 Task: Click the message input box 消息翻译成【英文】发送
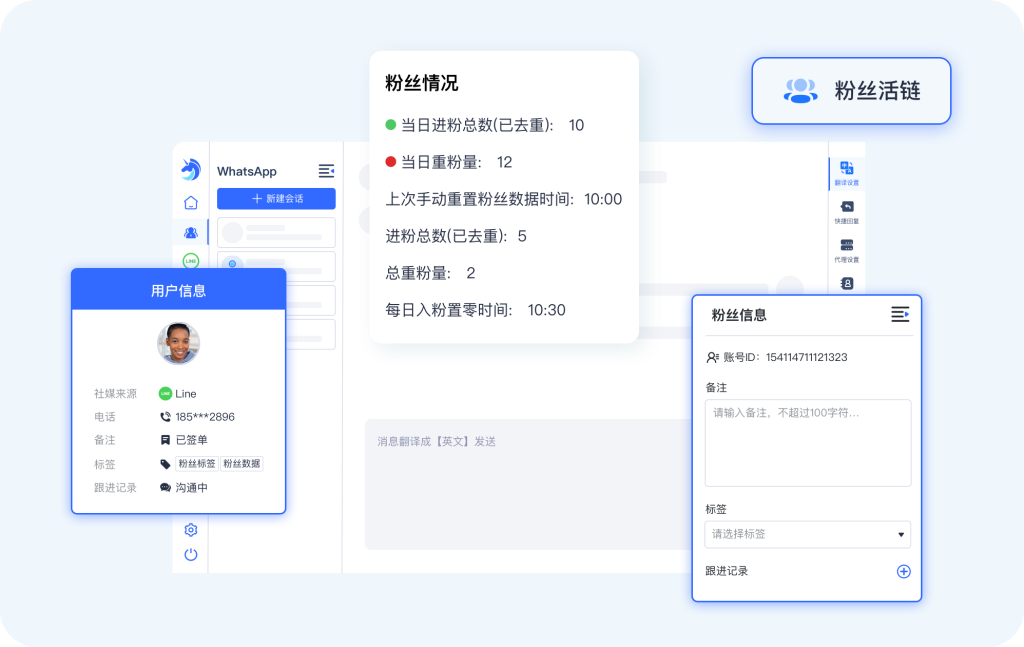tap(528, 484)
